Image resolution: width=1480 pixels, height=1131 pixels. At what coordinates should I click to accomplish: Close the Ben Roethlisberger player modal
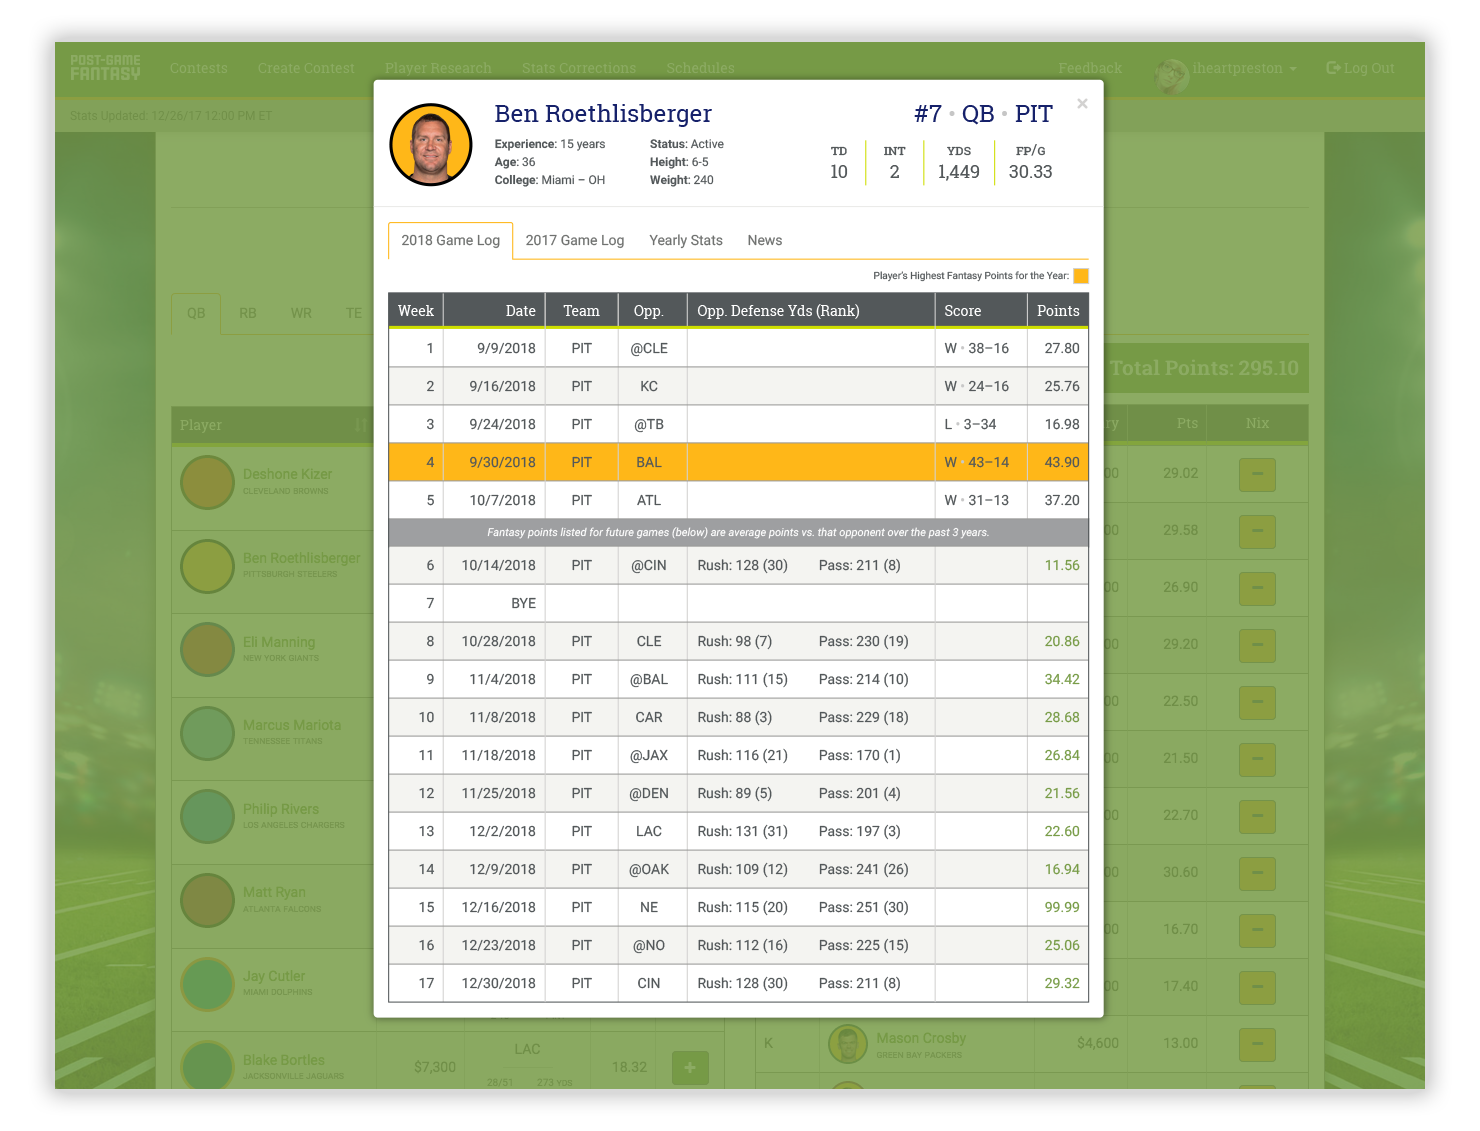(x=1082, y=104)
